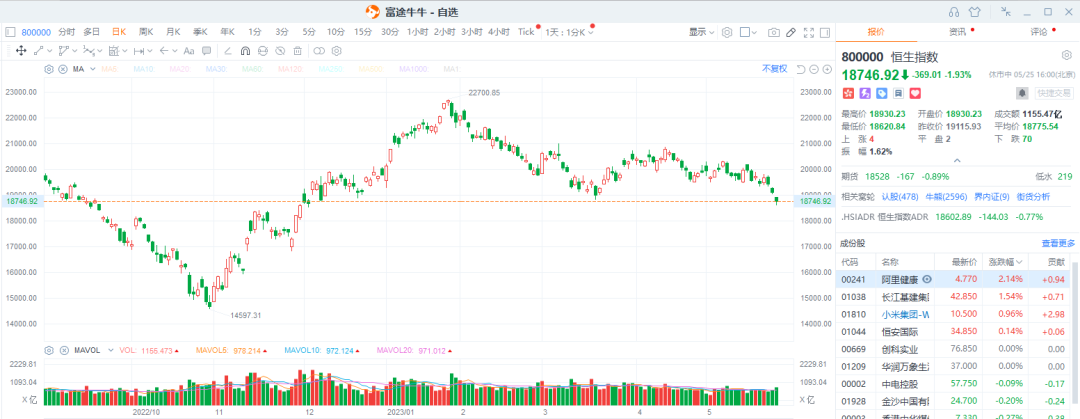Screen dimensions: 1080x419
Task: Open chart settings gear next to 显示
Action: pos(727,32)
